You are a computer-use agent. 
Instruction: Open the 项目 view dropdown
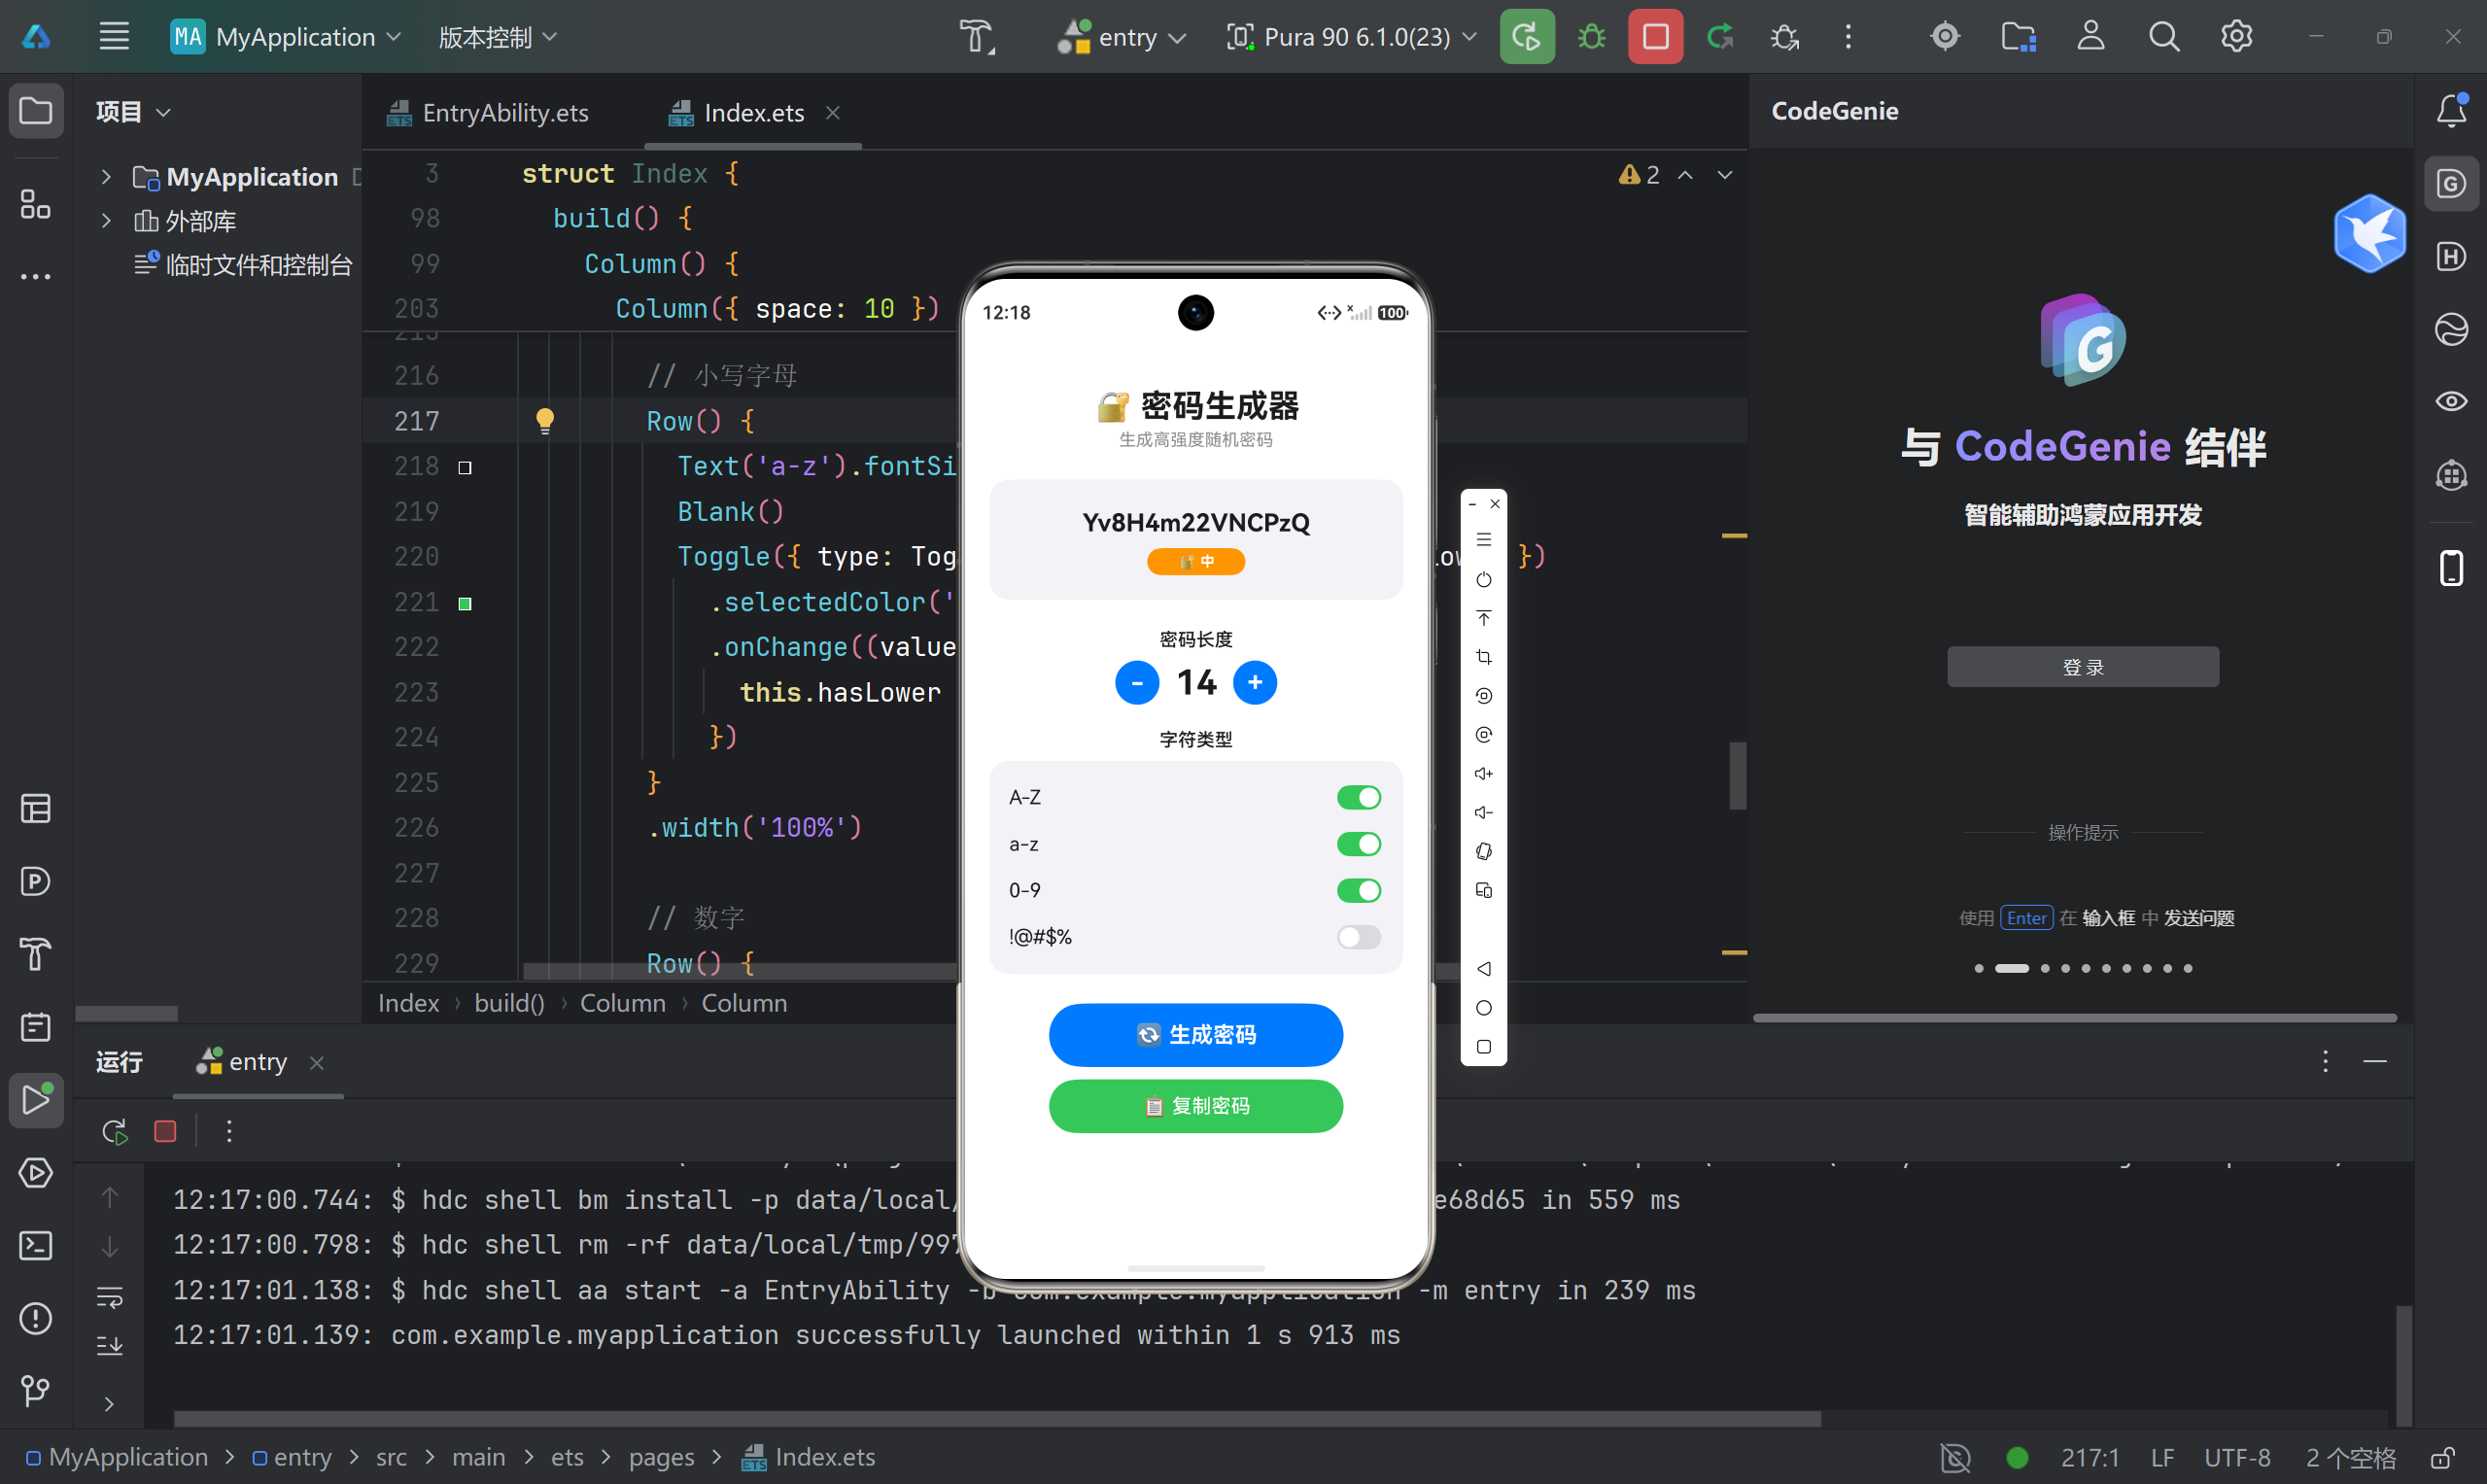pos(133,111)
